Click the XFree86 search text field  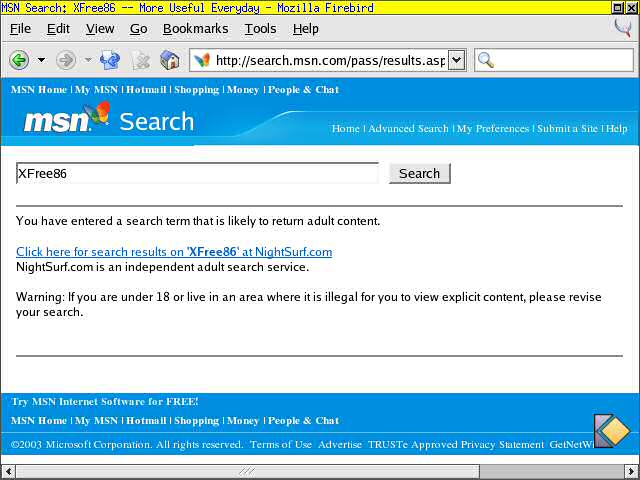pos(197,173)
